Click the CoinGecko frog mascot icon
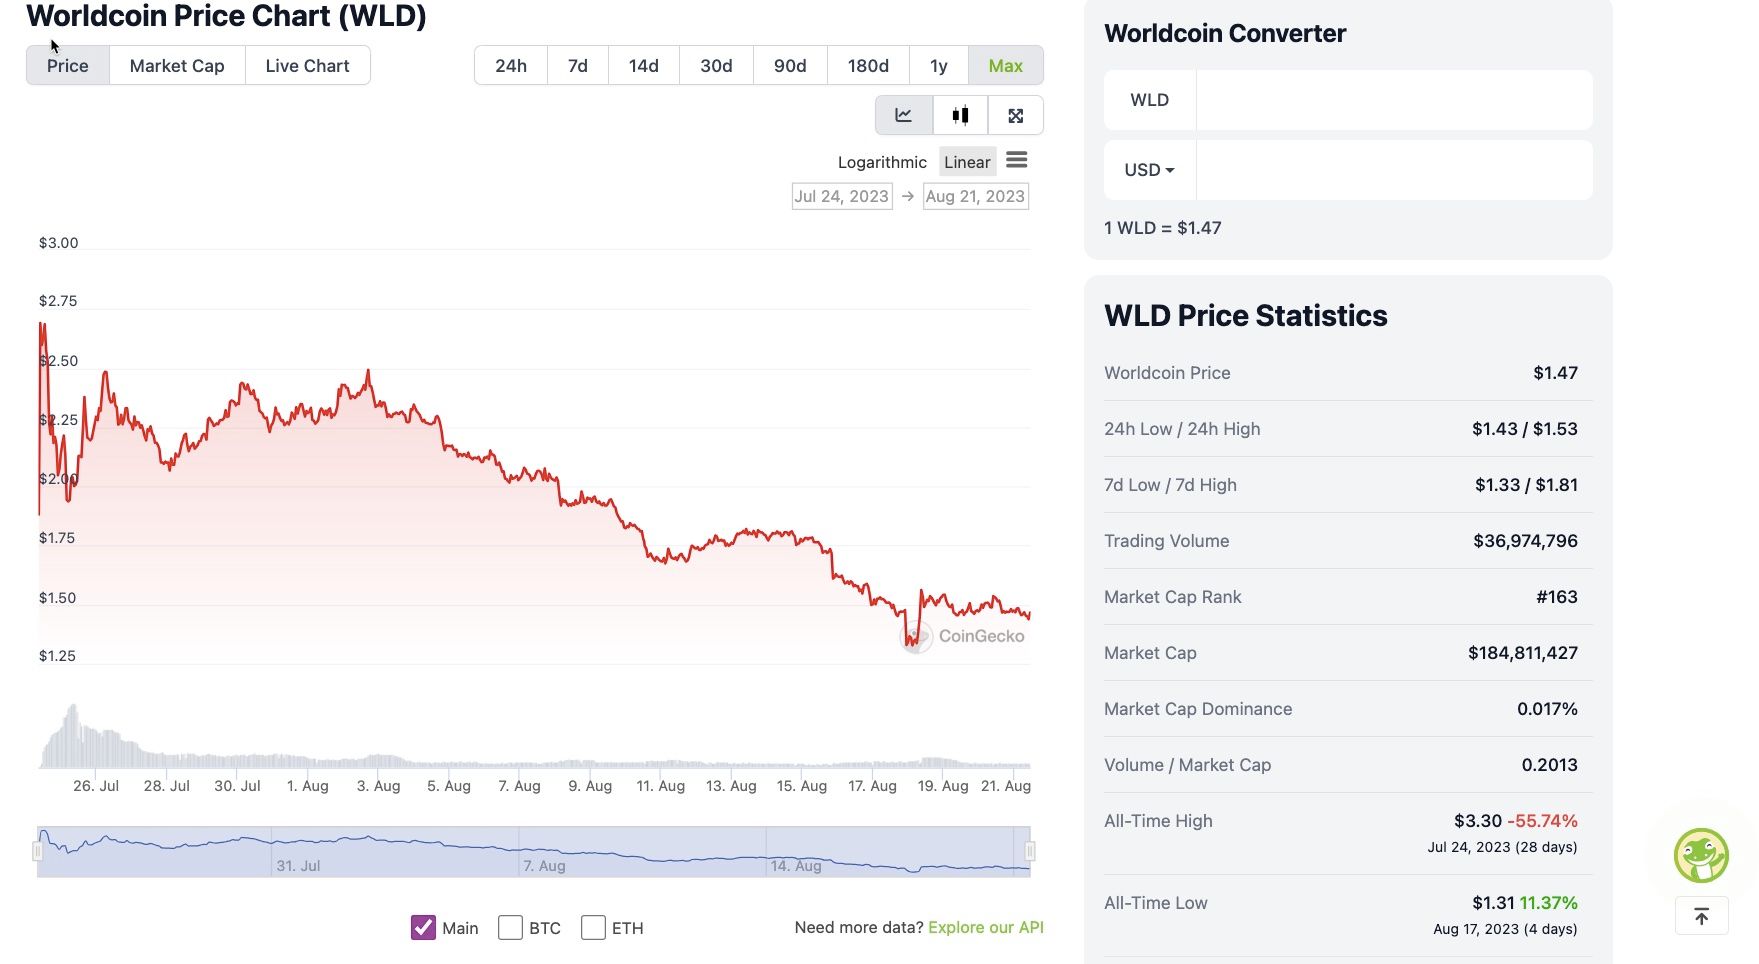 coord(1700,855)
